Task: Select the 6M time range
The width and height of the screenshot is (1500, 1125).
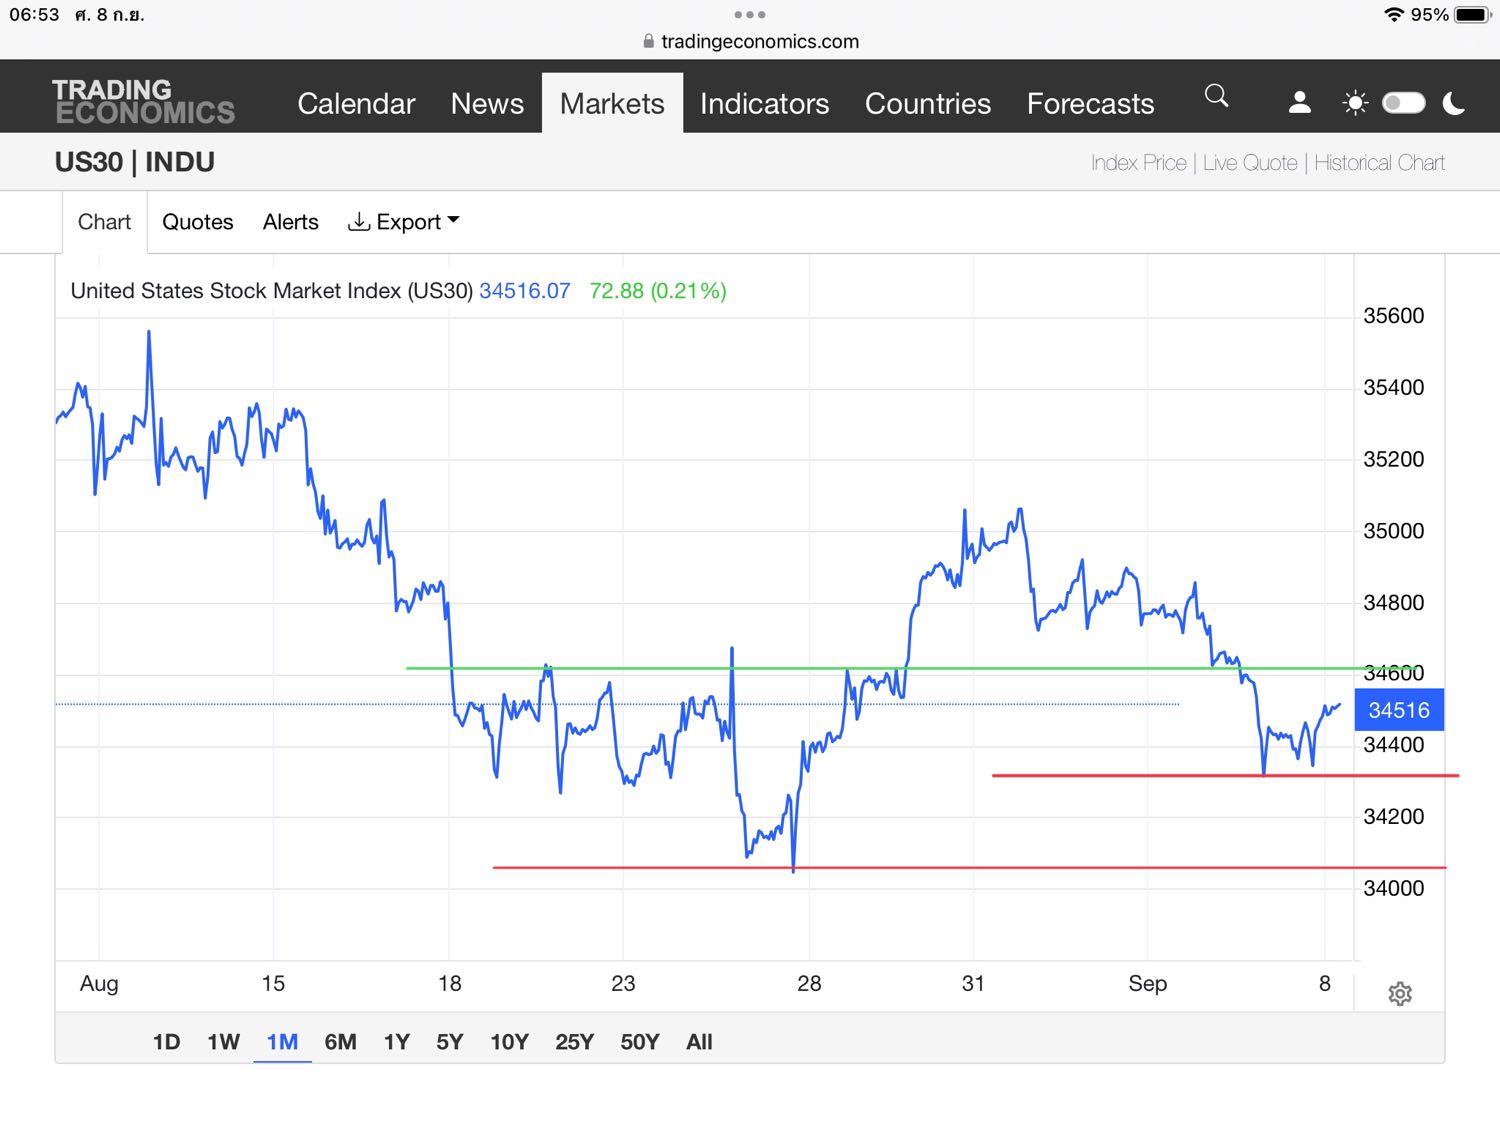Action: [x=340, y=1042]
